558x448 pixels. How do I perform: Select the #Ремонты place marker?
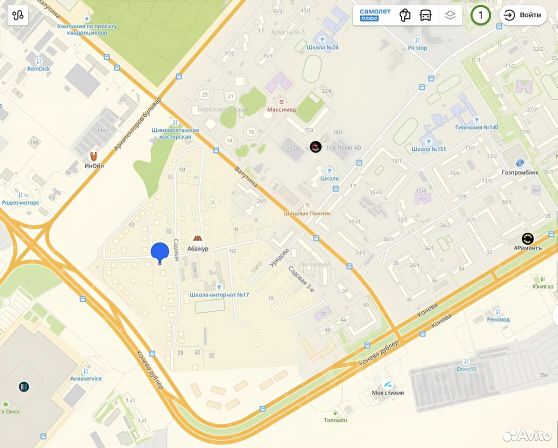pos(528,239)
